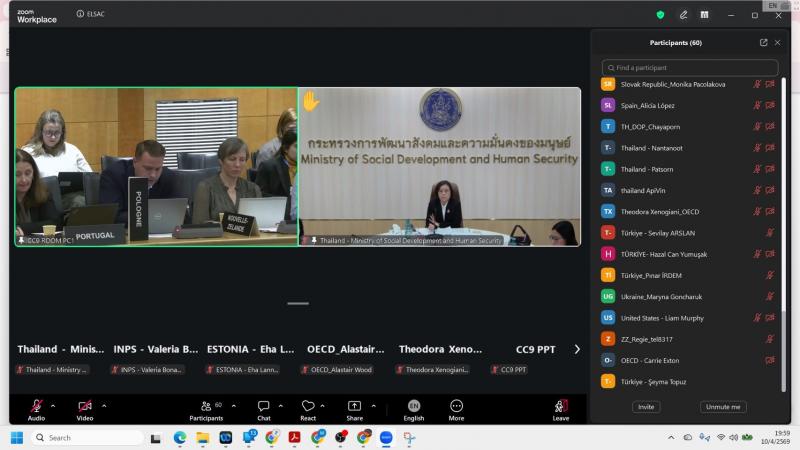Expand the video options caret
The height and width of the screenshot is (450, 800).
(104, 406)
